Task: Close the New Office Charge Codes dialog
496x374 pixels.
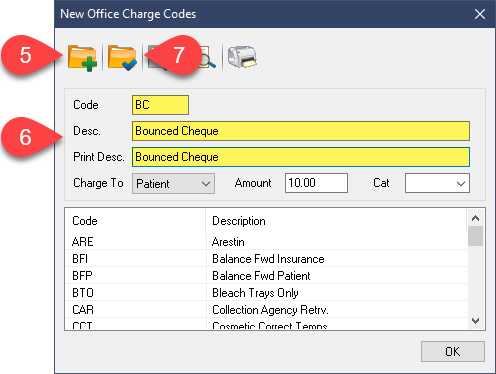Action: [x=480, y=14]
